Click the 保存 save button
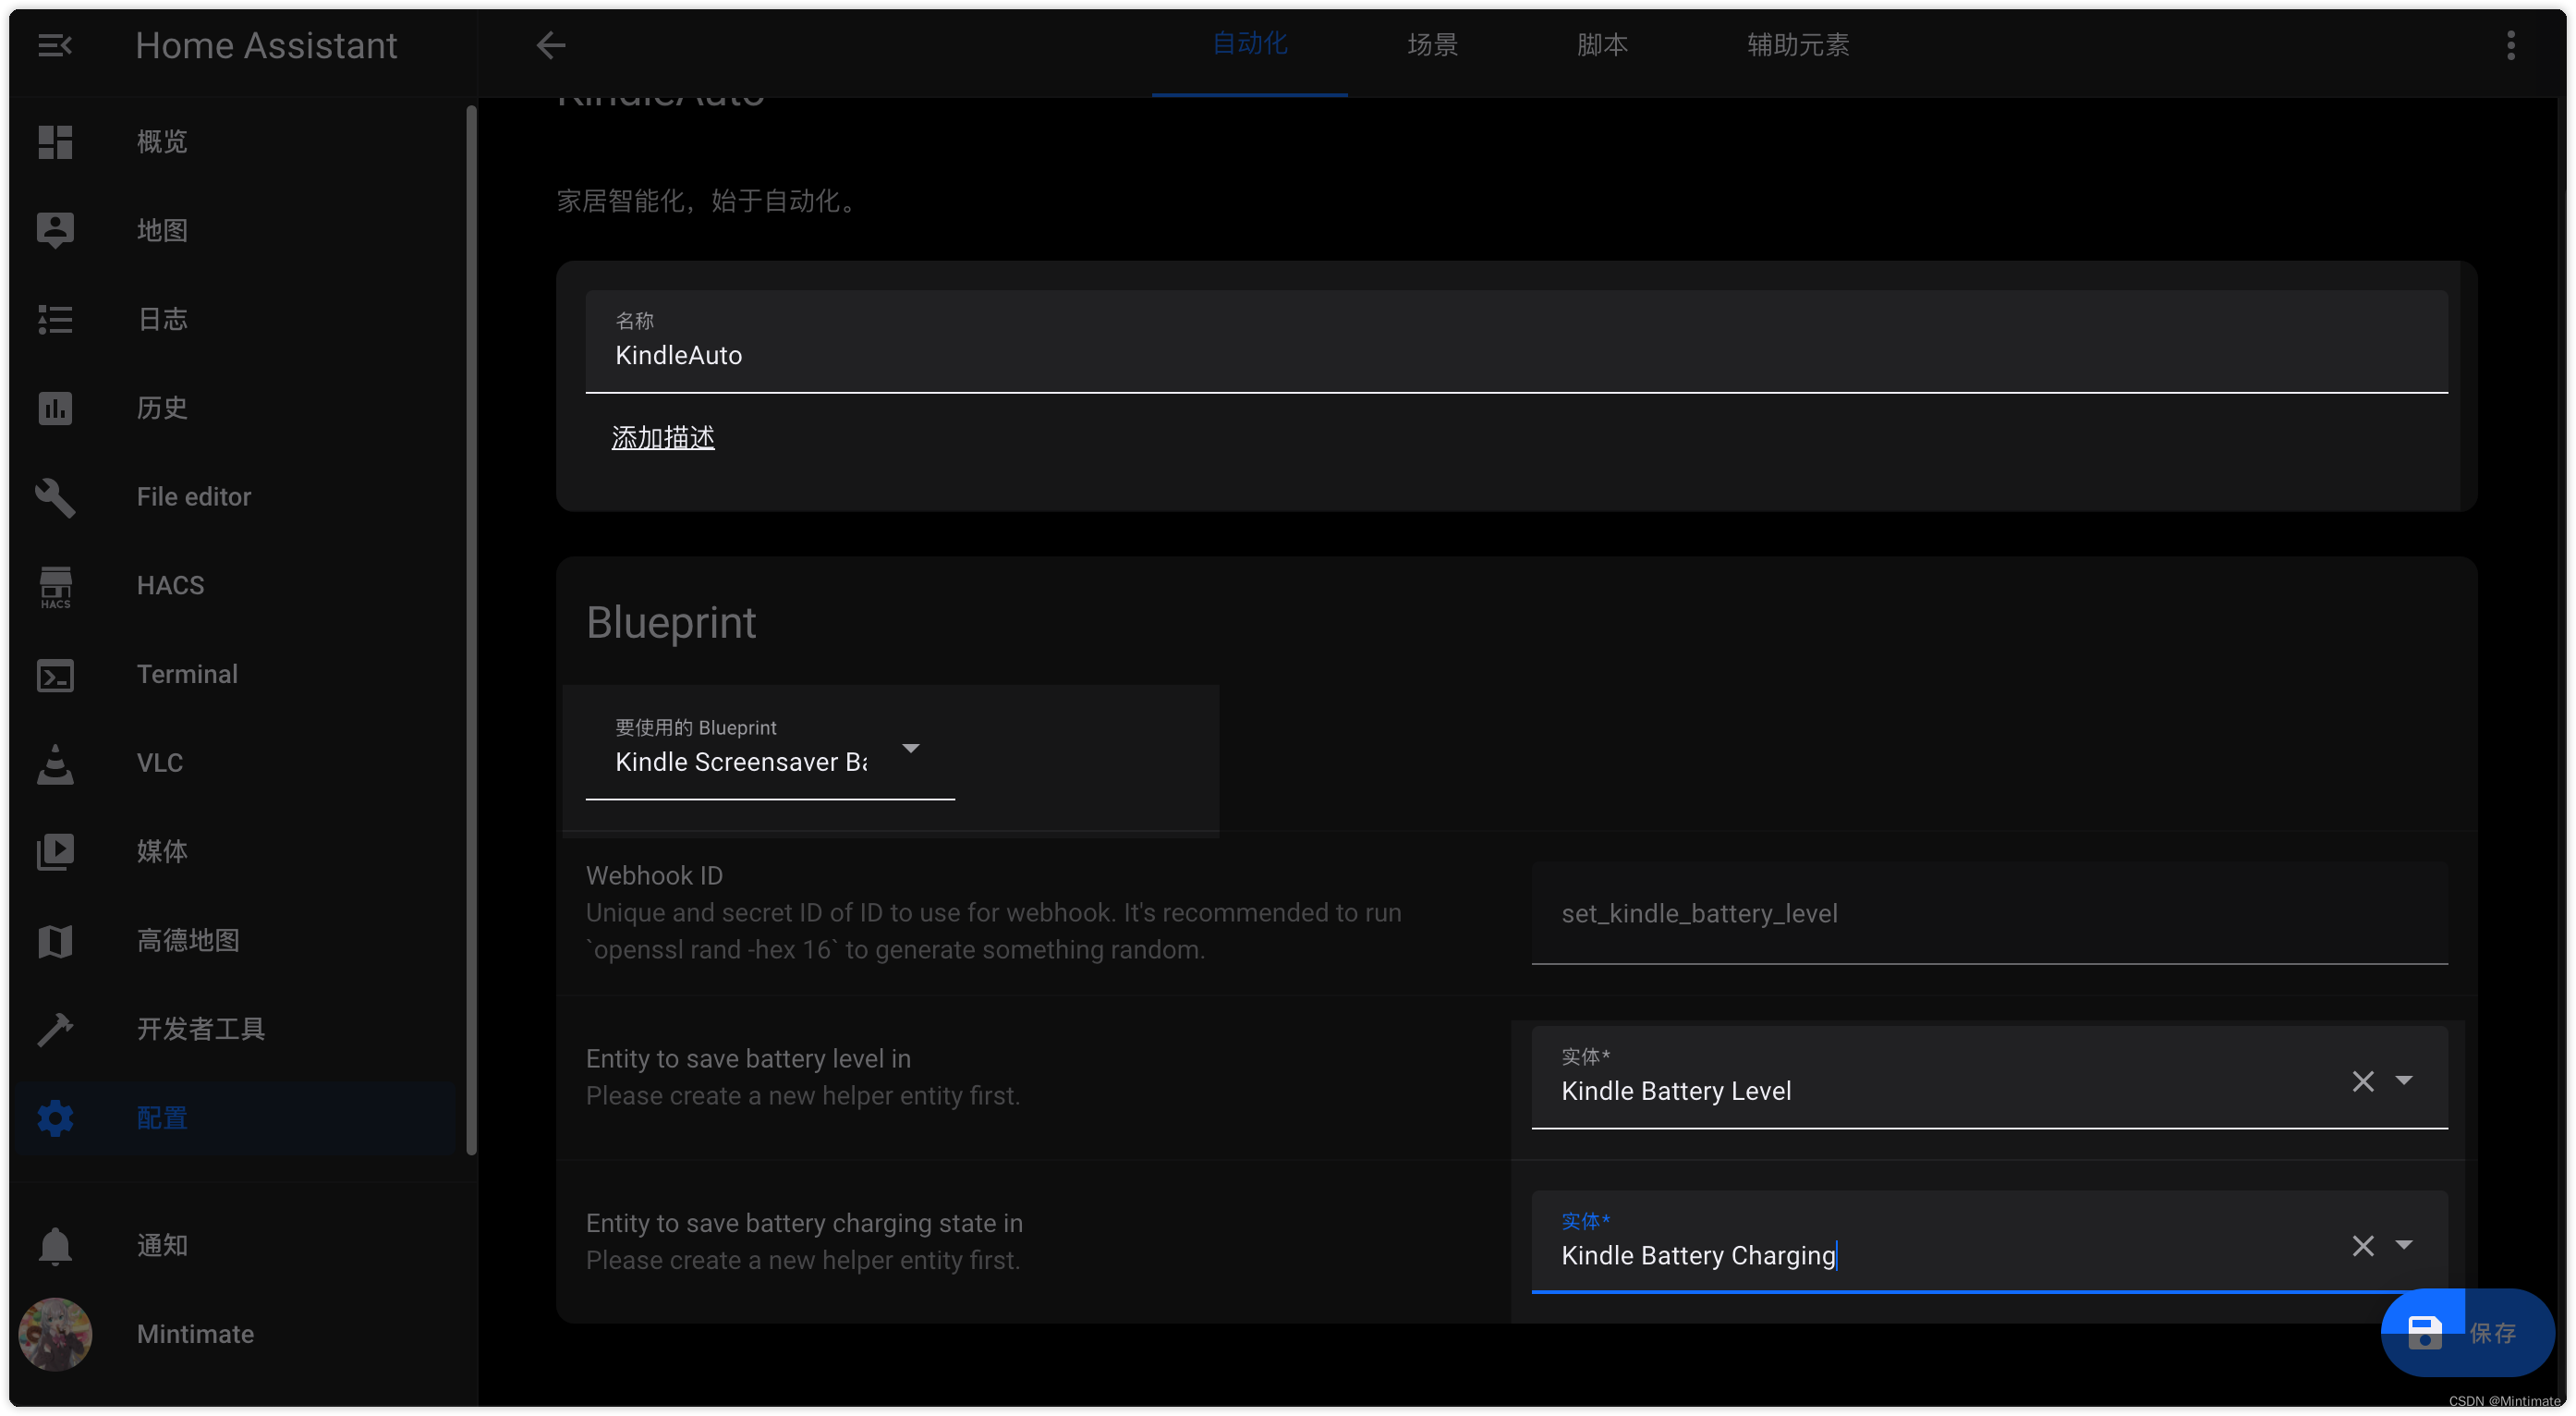Image resolution: width=2576 pixels, height=1416 pixels. click(2467, 1332)
